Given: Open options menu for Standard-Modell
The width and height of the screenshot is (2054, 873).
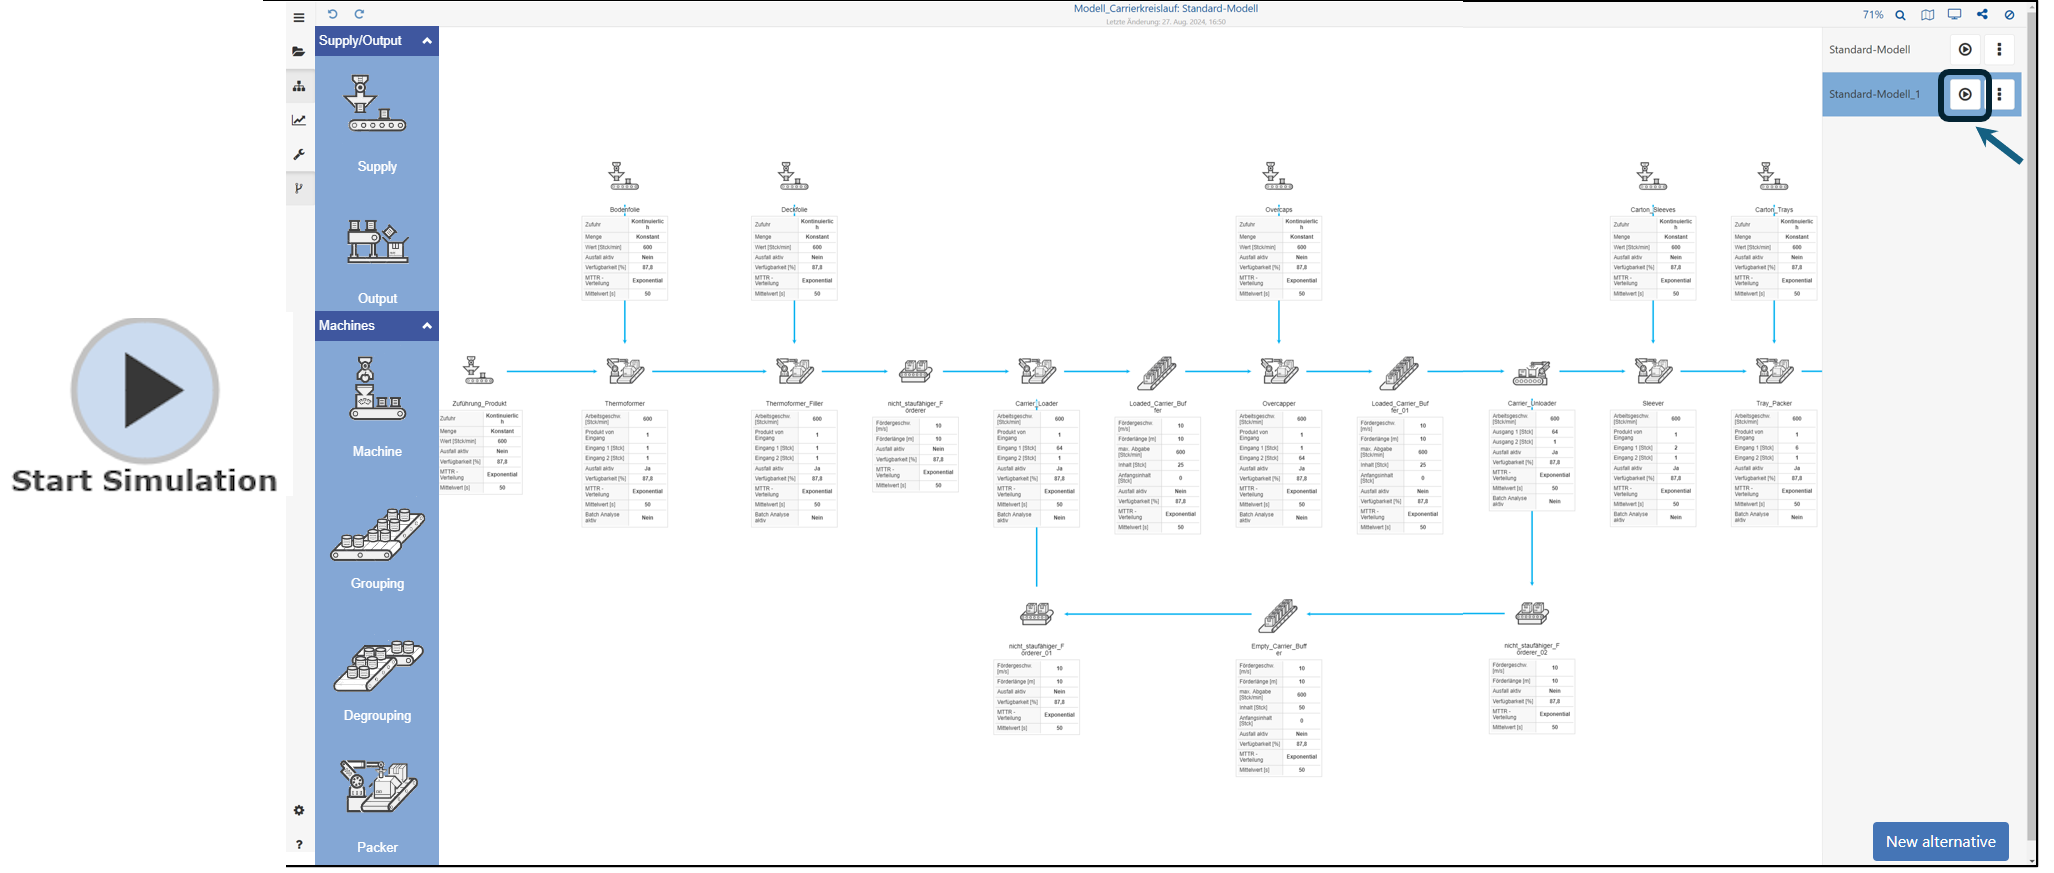Looking at the screenshot, I should click(1999, 50).
